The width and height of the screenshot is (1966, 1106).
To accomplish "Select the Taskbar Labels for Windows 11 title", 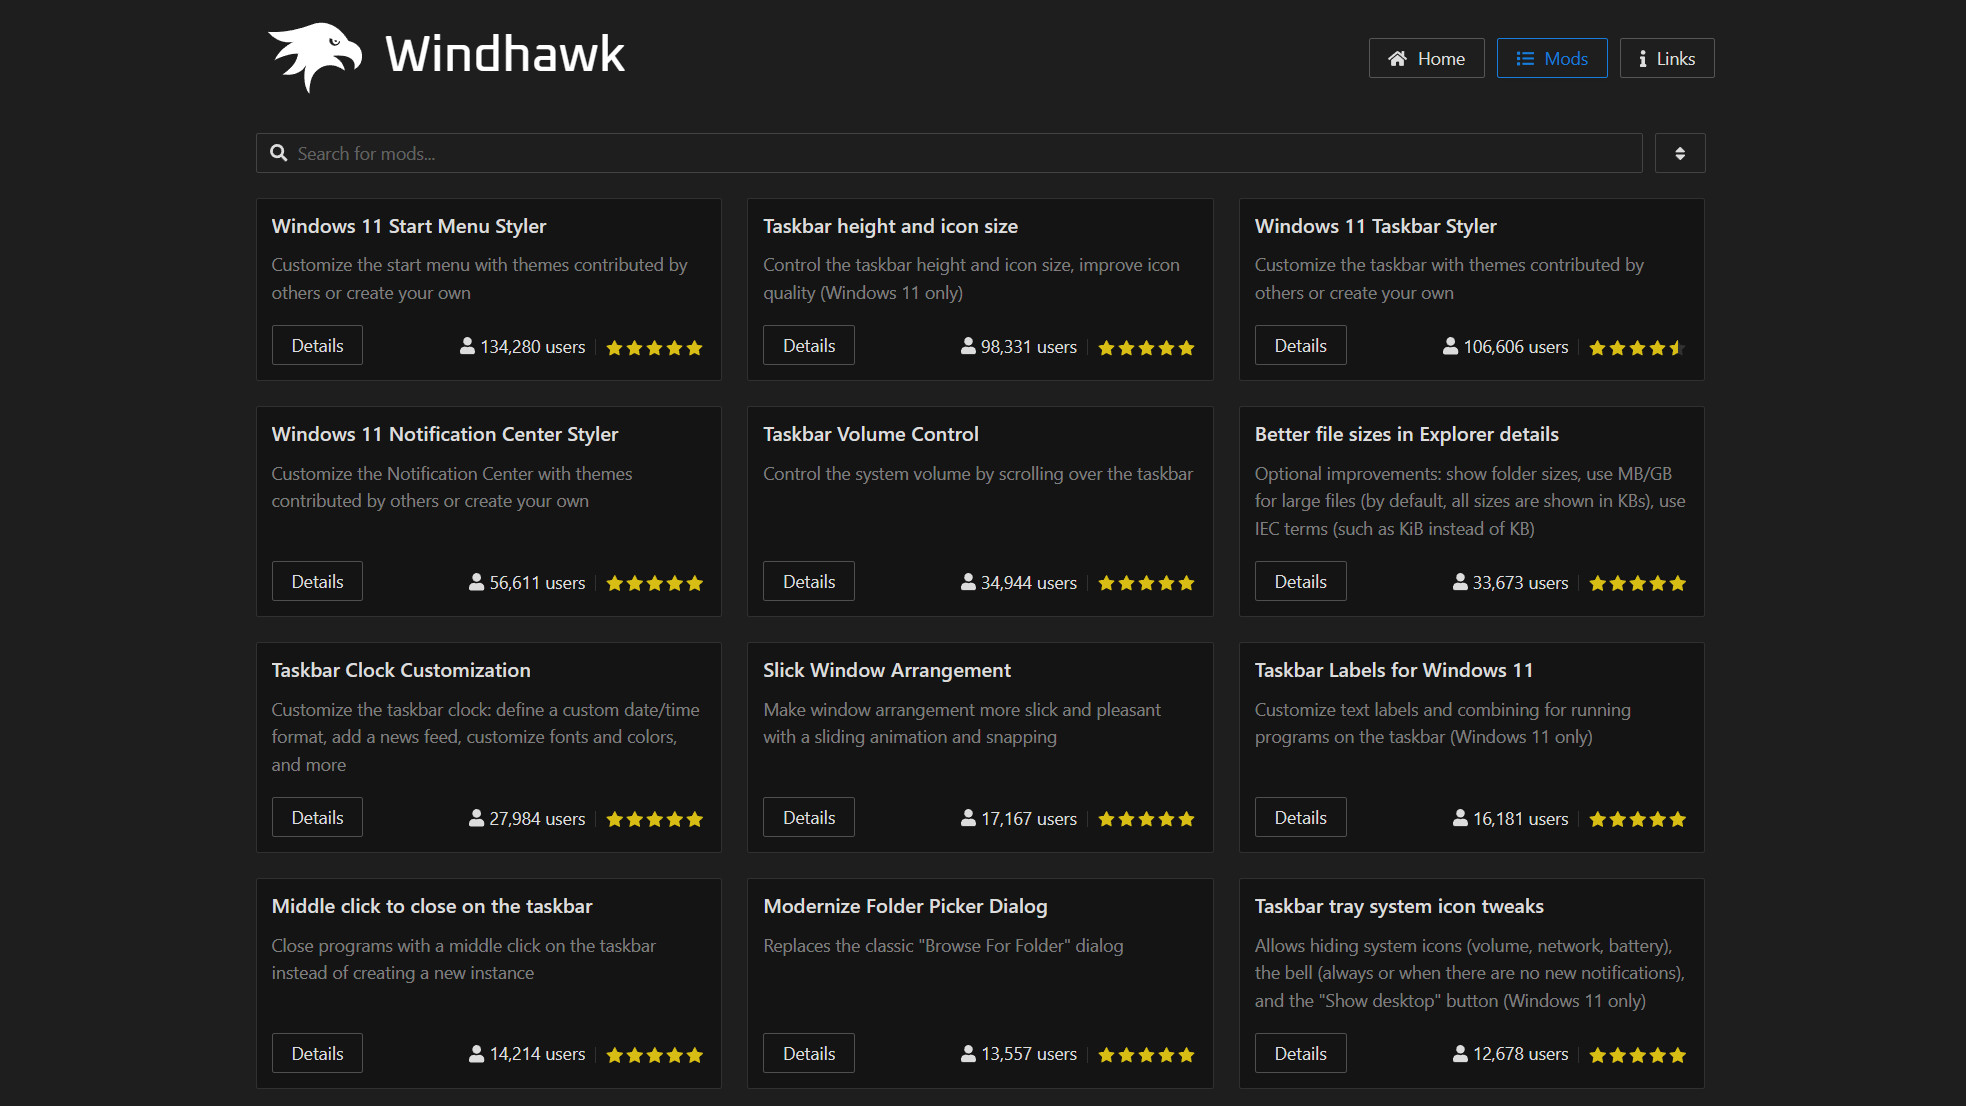I will pyautogui.click(x=1394, y=670).
